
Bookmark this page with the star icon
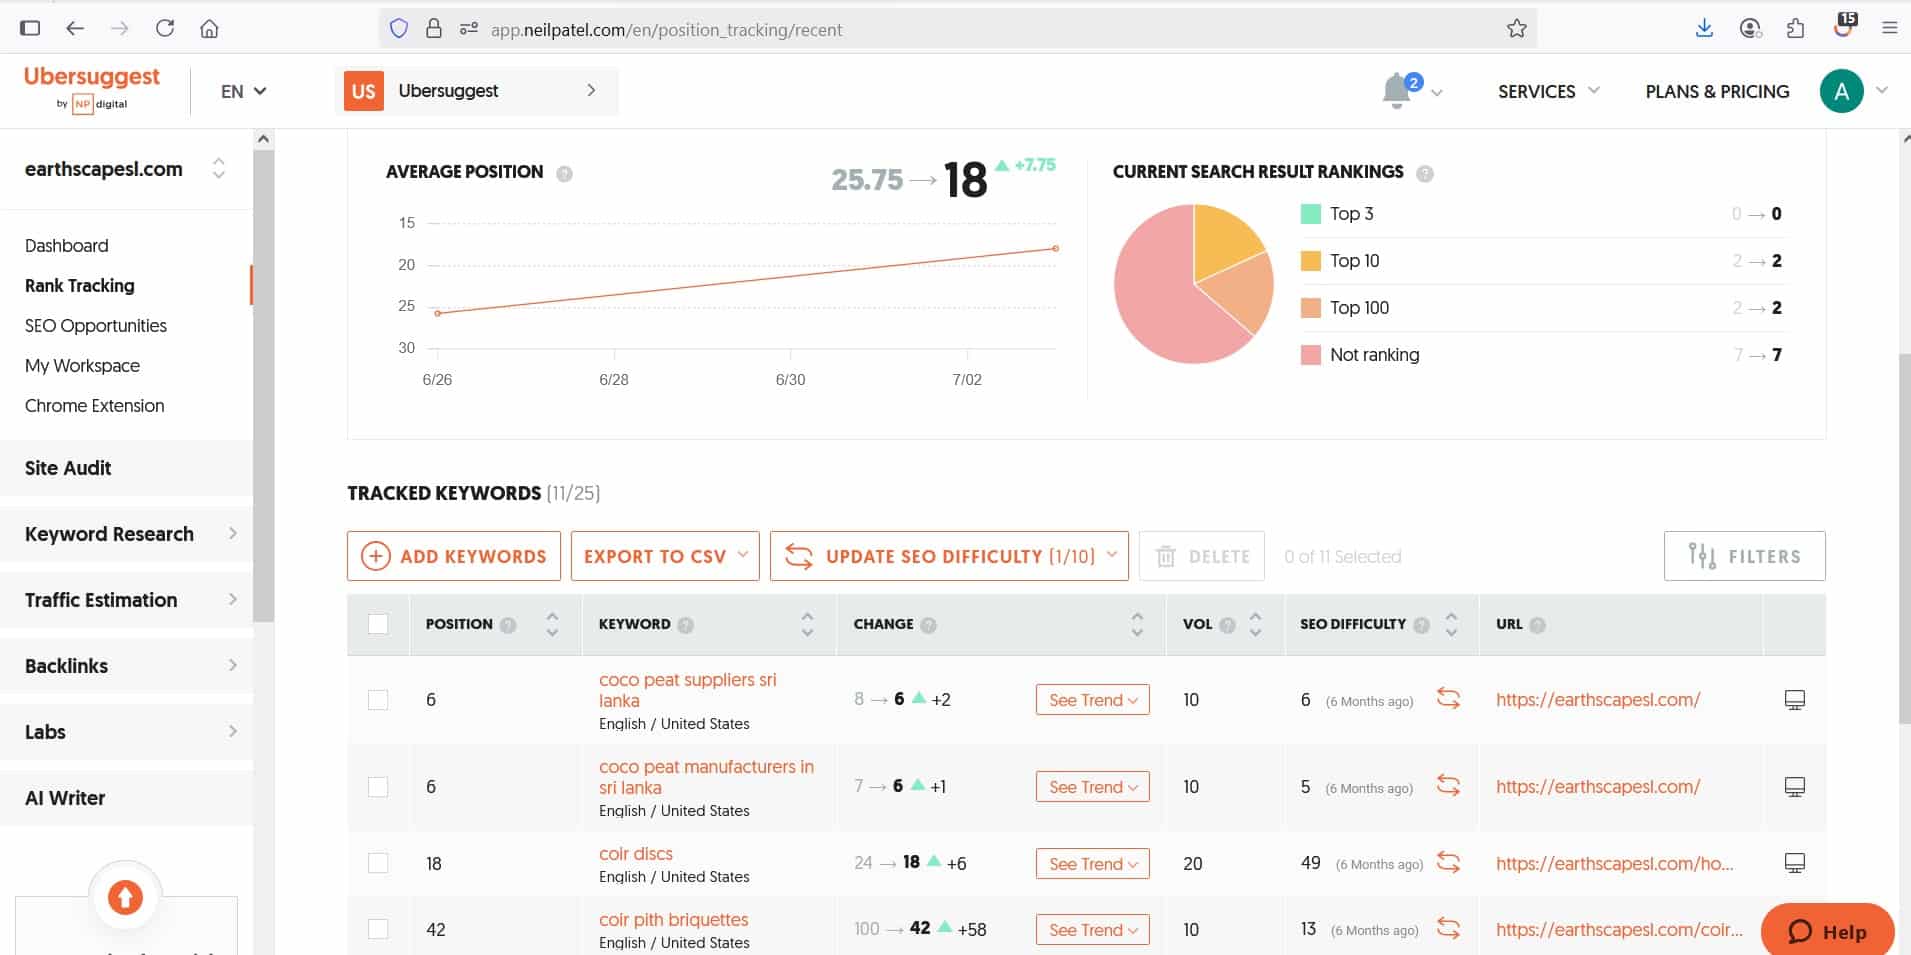1516,29
